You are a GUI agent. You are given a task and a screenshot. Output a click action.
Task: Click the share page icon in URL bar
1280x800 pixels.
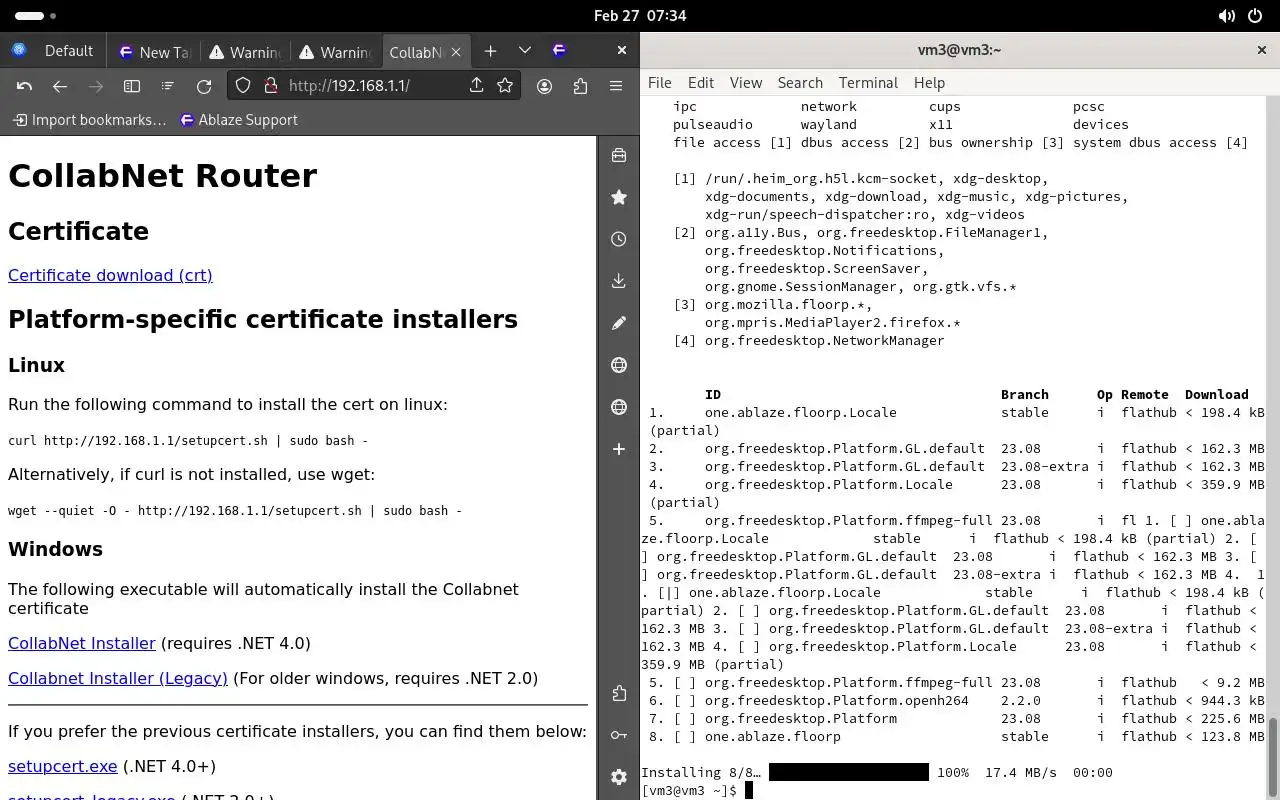pos(476,86)
